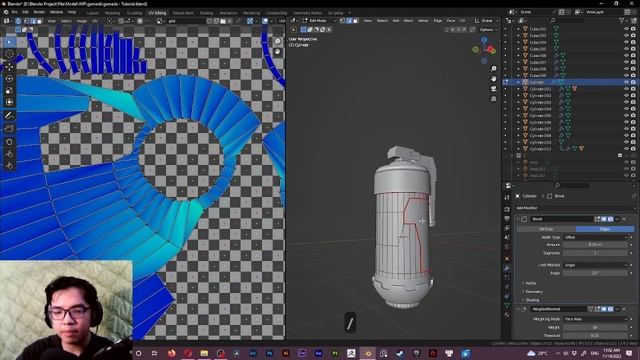
Task: Toggle Bevel modifier viewport display
Action: coord(604,219)
